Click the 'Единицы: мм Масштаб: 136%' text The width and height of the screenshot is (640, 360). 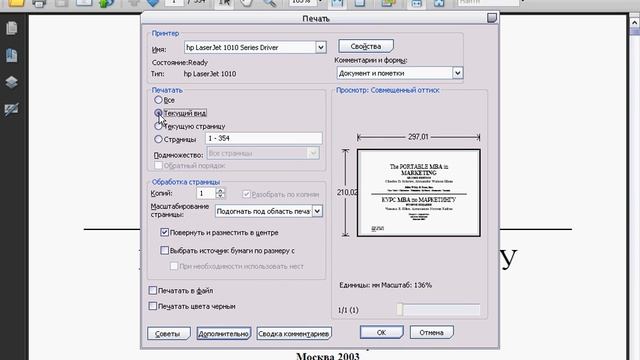point(385,285)
